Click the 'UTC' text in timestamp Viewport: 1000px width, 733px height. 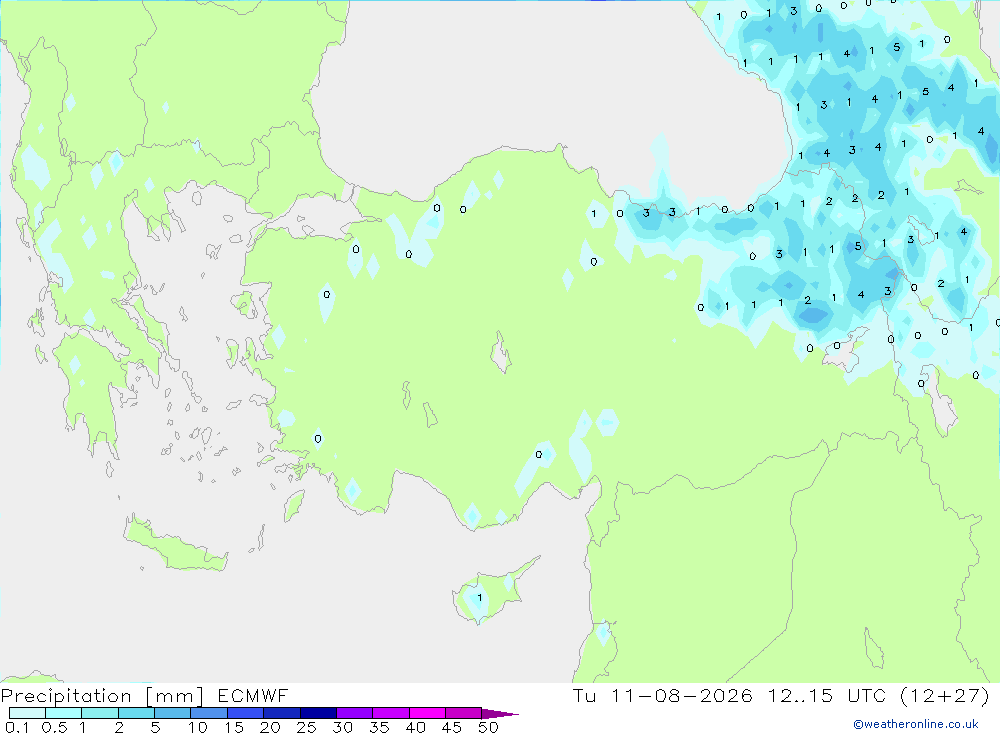pyautogui.click(x=867, y=695)
